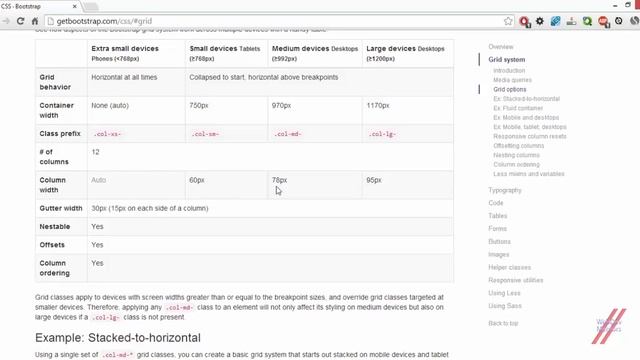Bookmark this page with the star icon

(508, 21)
